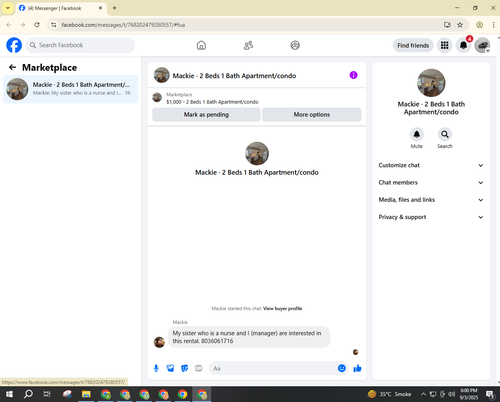Click the Aa message input field

pyautogui.click(x=273, y=368)
